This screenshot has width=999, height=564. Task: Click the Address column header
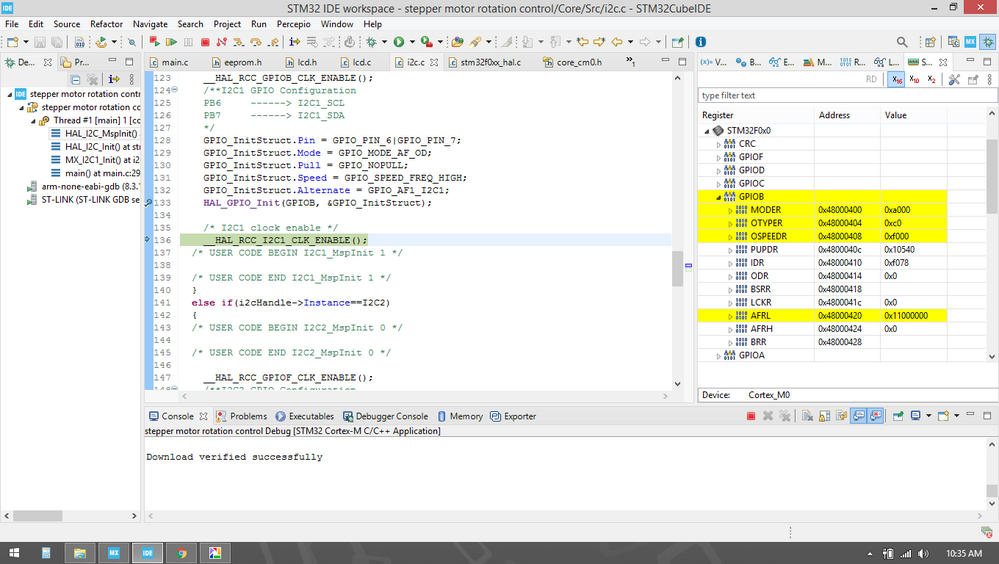tap(834, 115)
